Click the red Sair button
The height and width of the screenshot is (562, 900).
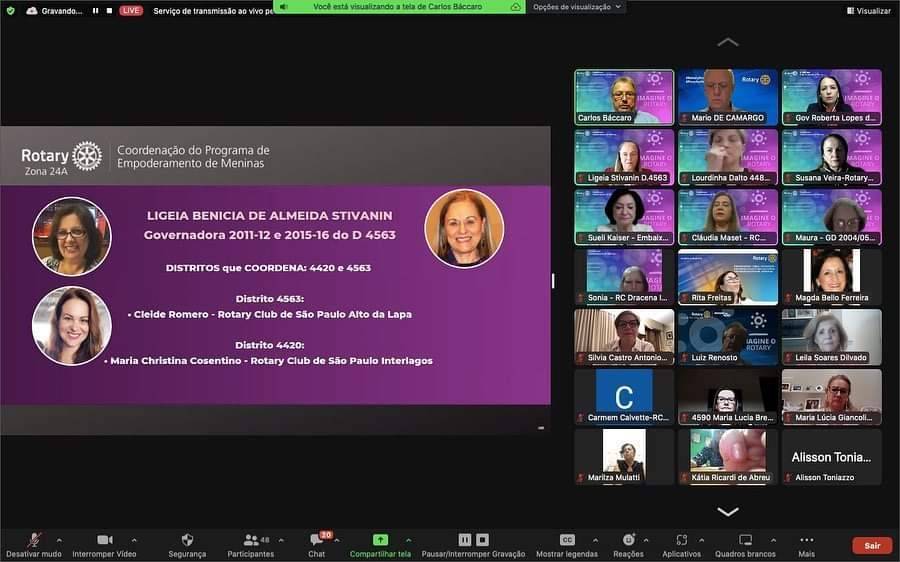pos(871,545)
